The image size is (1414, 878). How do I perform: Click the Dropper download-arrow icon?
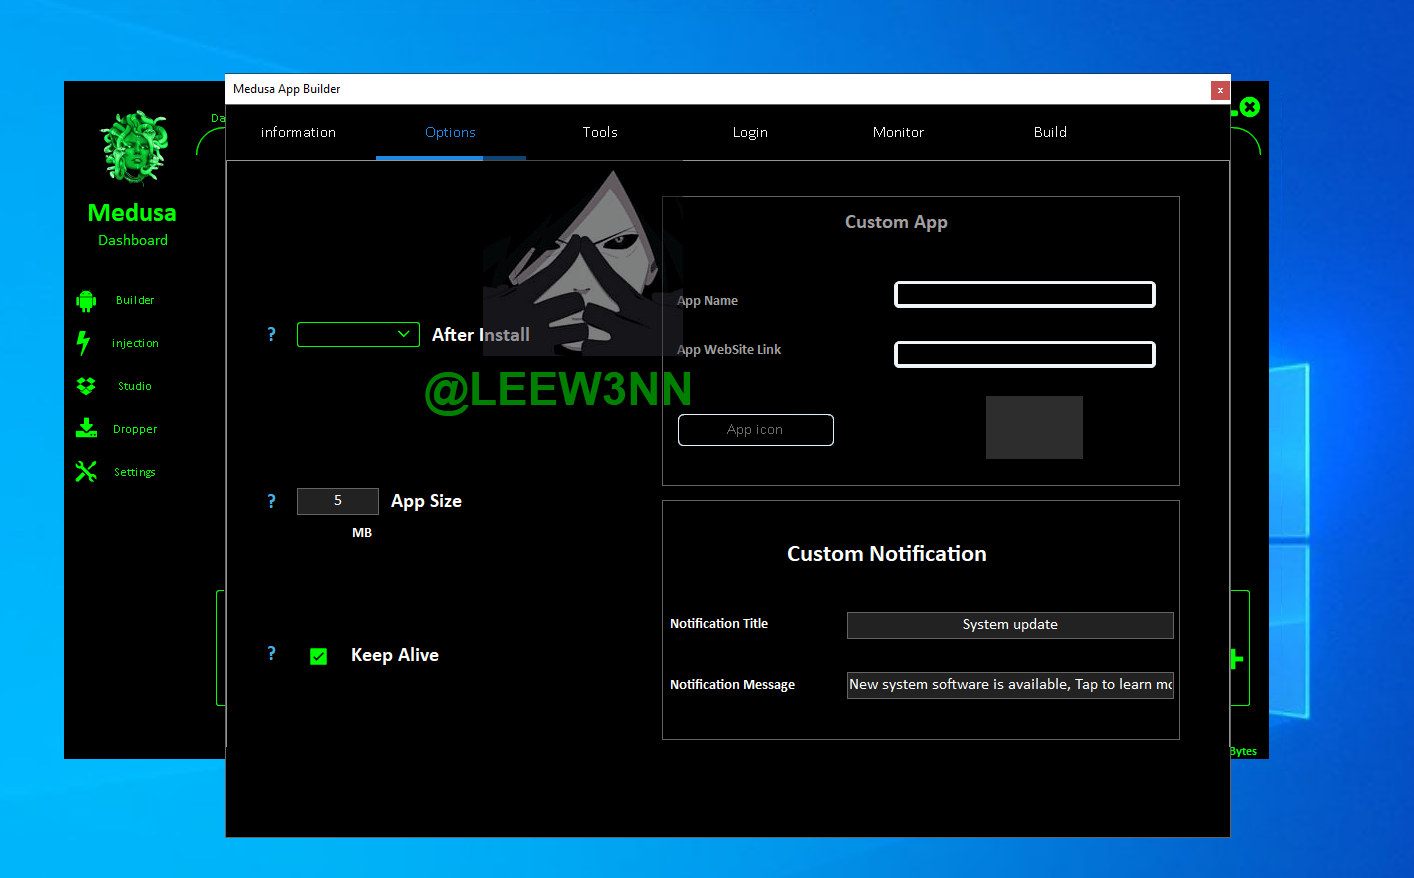pos(86,429)
